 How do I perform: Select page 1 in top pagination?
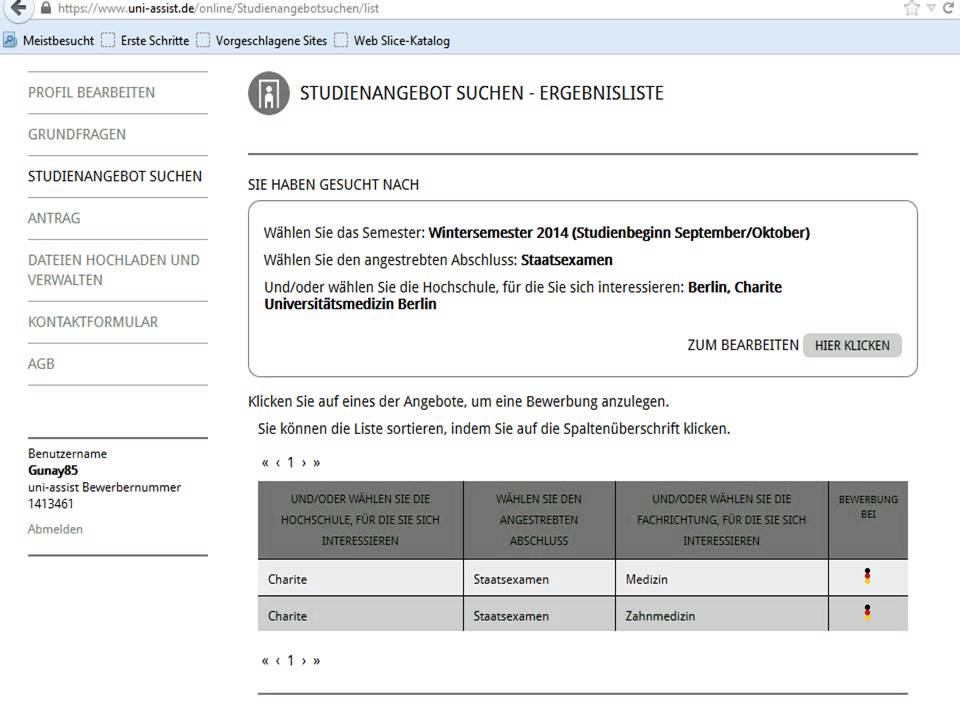tap(291, 462)
